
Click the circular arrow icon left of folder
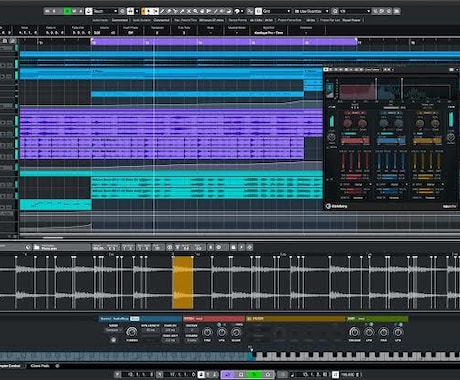[x=28, y=247]
